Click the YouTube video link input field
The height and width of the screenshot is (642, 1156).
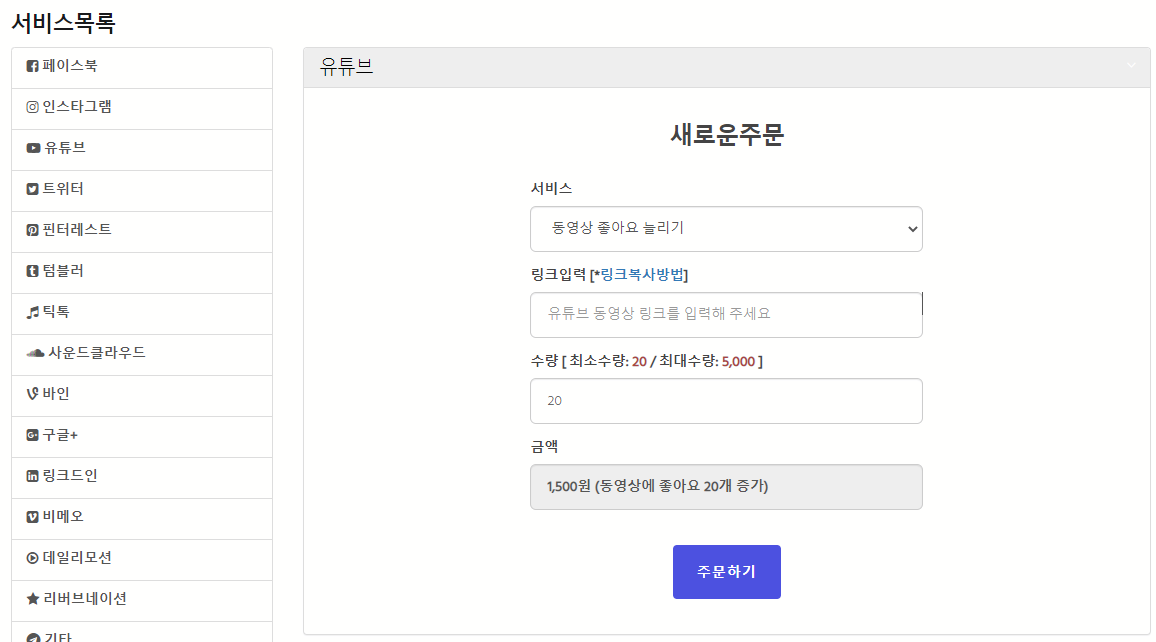coord(726,315)
